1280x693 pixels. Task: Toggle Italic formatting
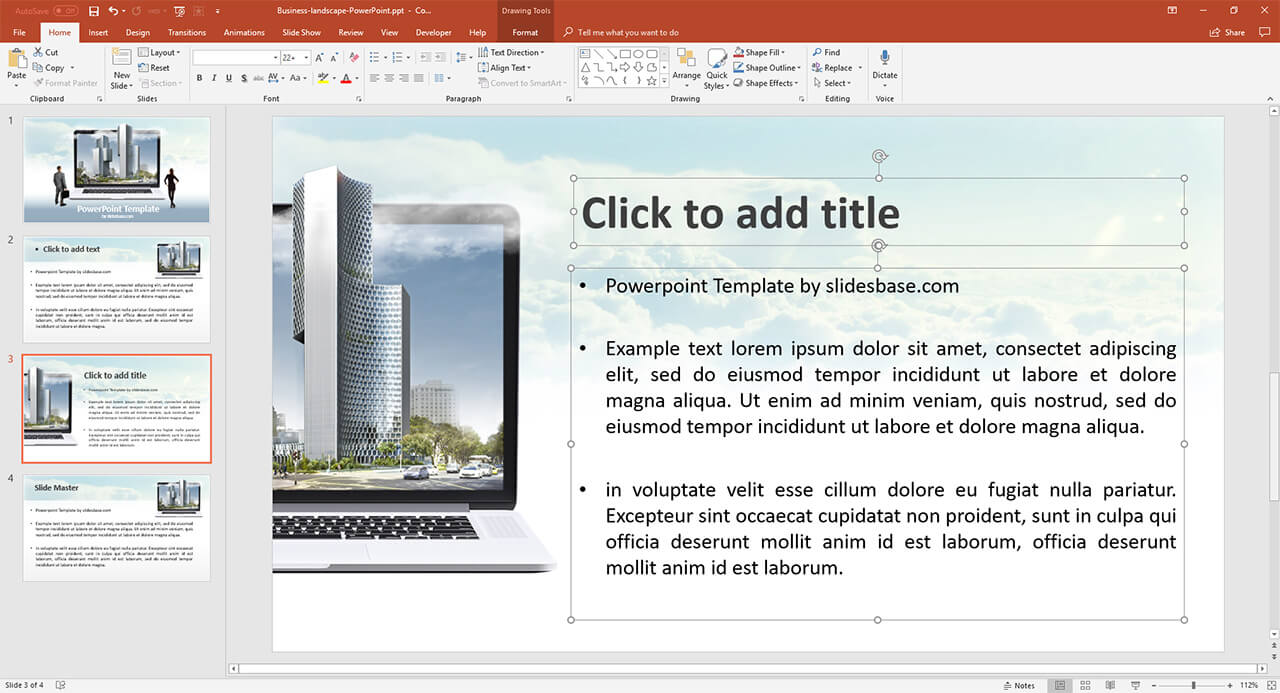pyautogui.click(x=214, y=78)
